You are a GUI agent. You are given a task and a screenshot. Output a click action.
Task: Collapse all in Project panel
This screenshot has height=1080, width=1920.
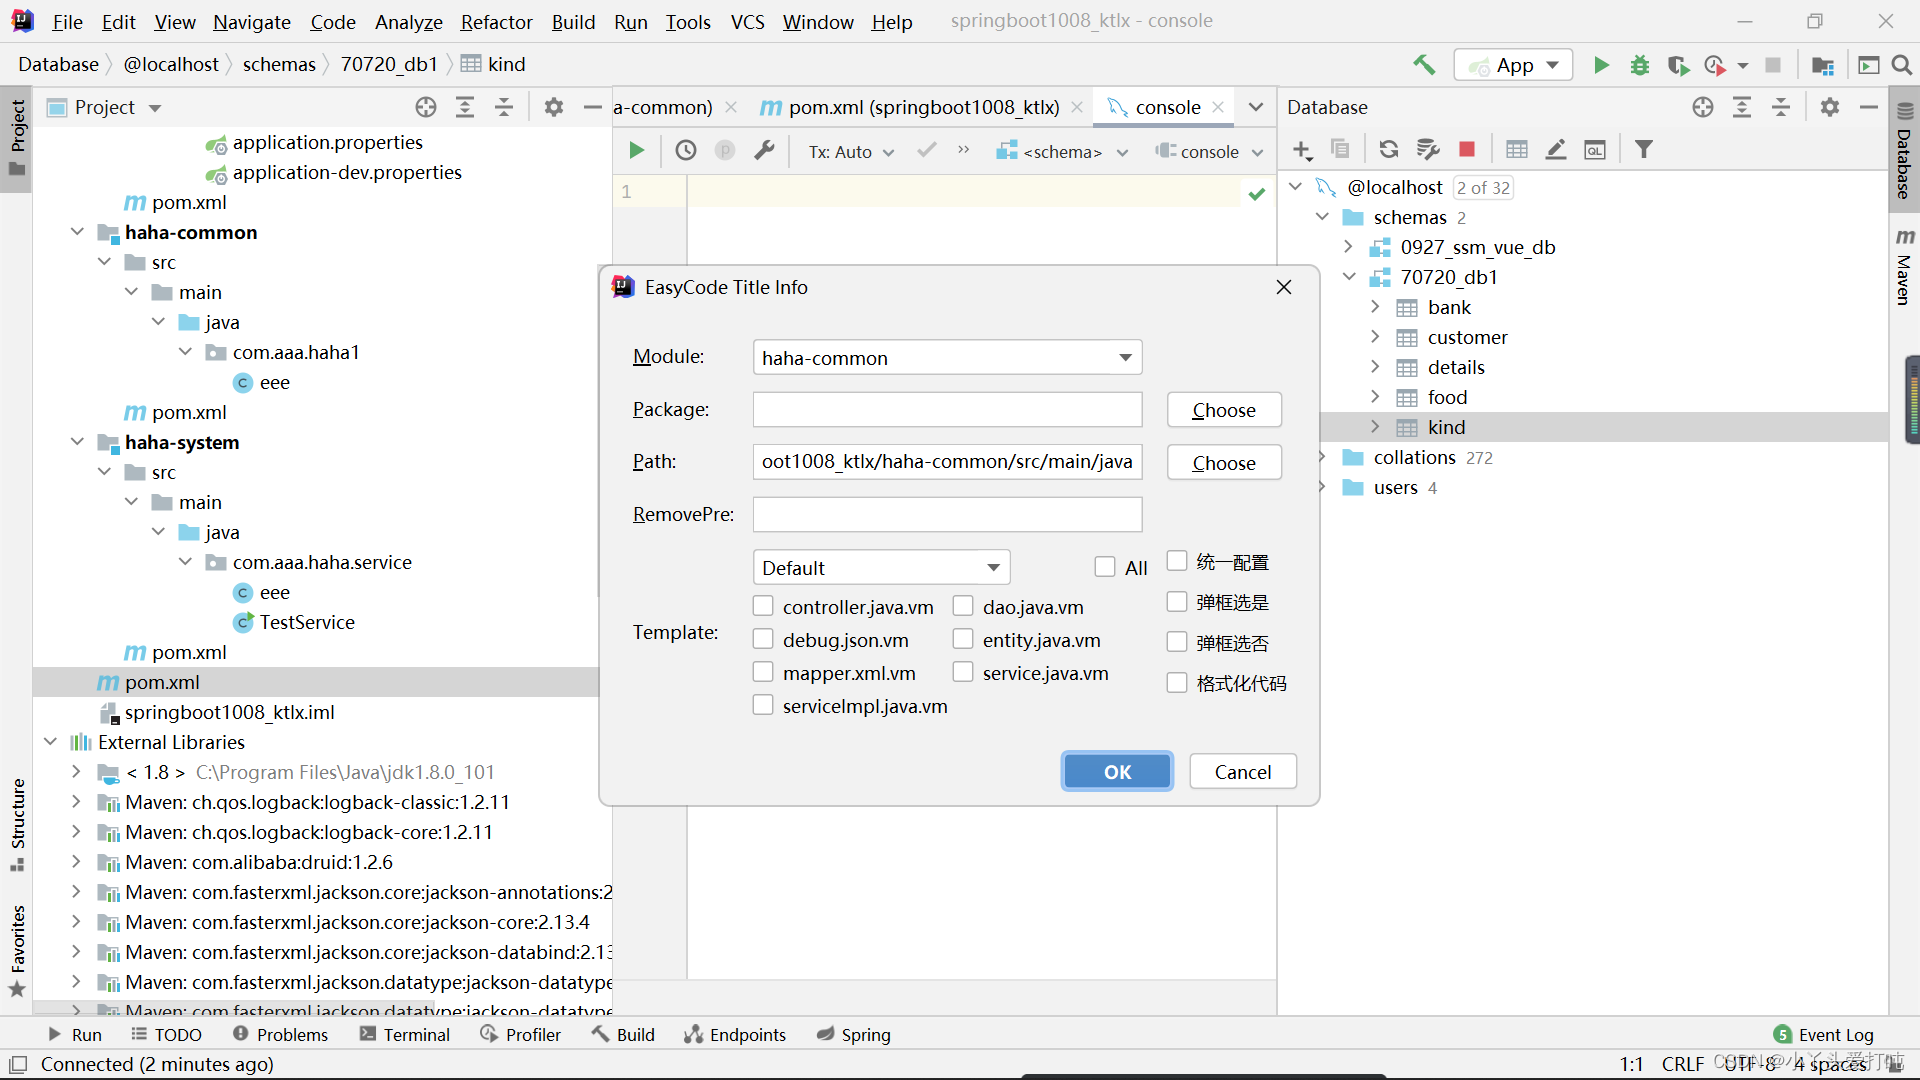pos(504,107)
